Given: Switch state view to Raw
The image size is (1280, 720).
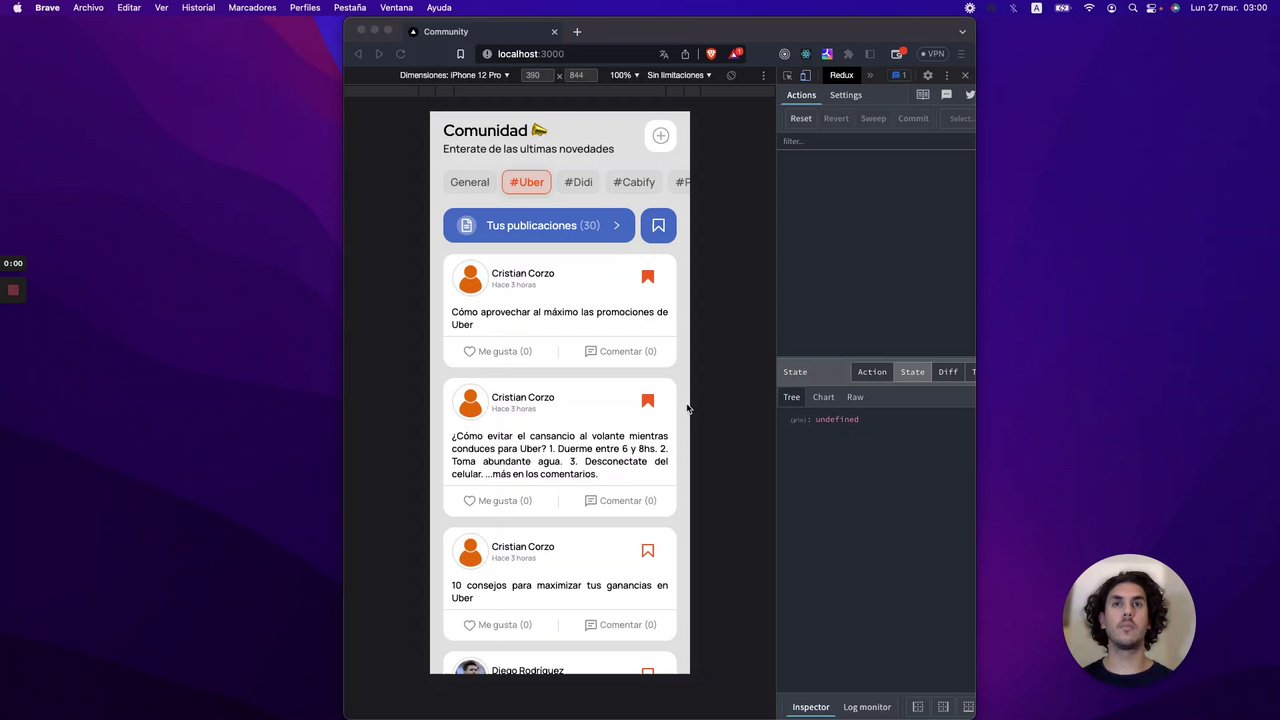Looking at the screenshot, I should point(855,397).
